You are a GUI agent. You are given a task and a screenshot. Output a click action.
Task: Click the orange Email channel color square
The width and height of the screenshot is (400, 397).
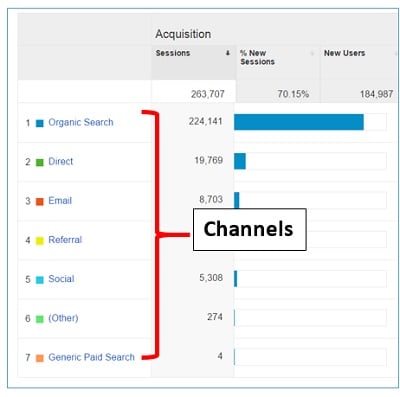[x=40, y=202]
